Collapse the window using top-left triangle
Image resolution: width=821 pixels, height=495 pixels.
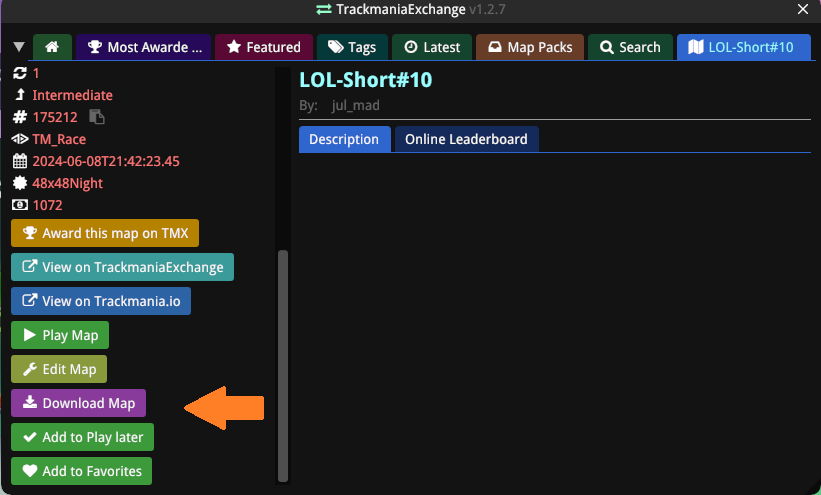pos(19,47)
